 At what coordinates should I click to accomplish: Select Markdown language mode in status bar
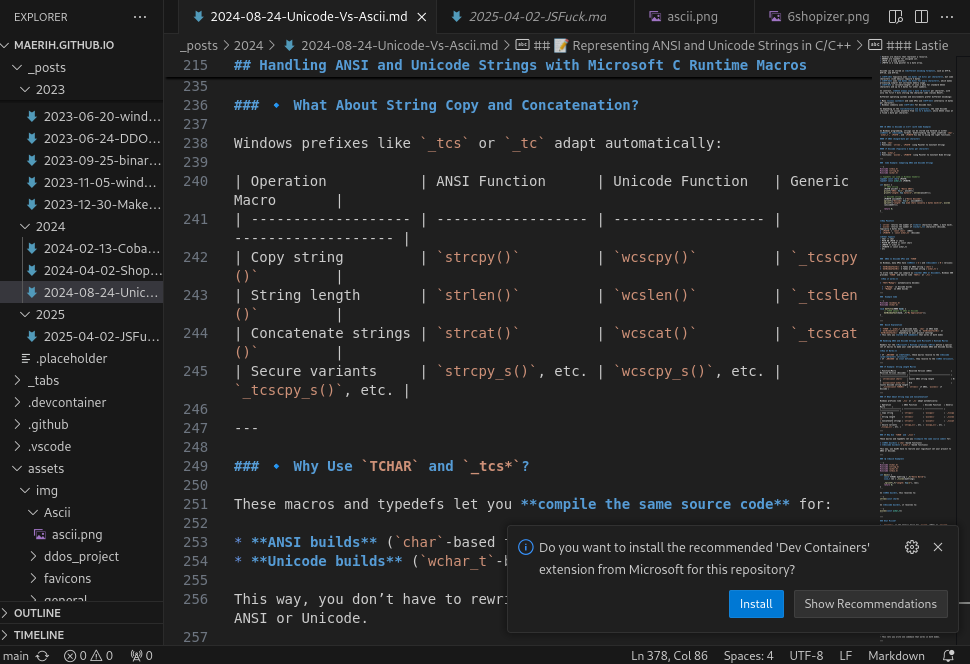(x=894, y=656)
